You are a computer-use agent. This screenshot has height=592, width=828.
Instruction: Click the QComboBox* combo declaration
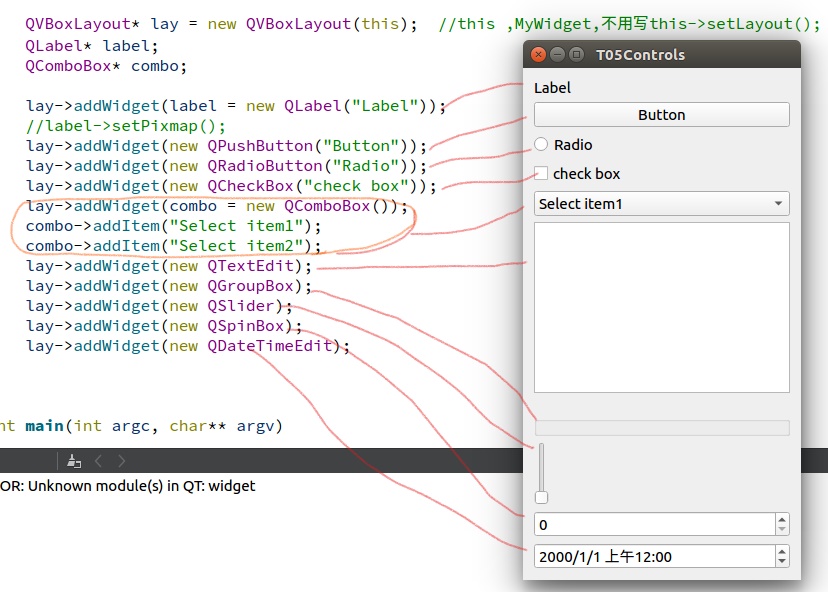[106, 66]
